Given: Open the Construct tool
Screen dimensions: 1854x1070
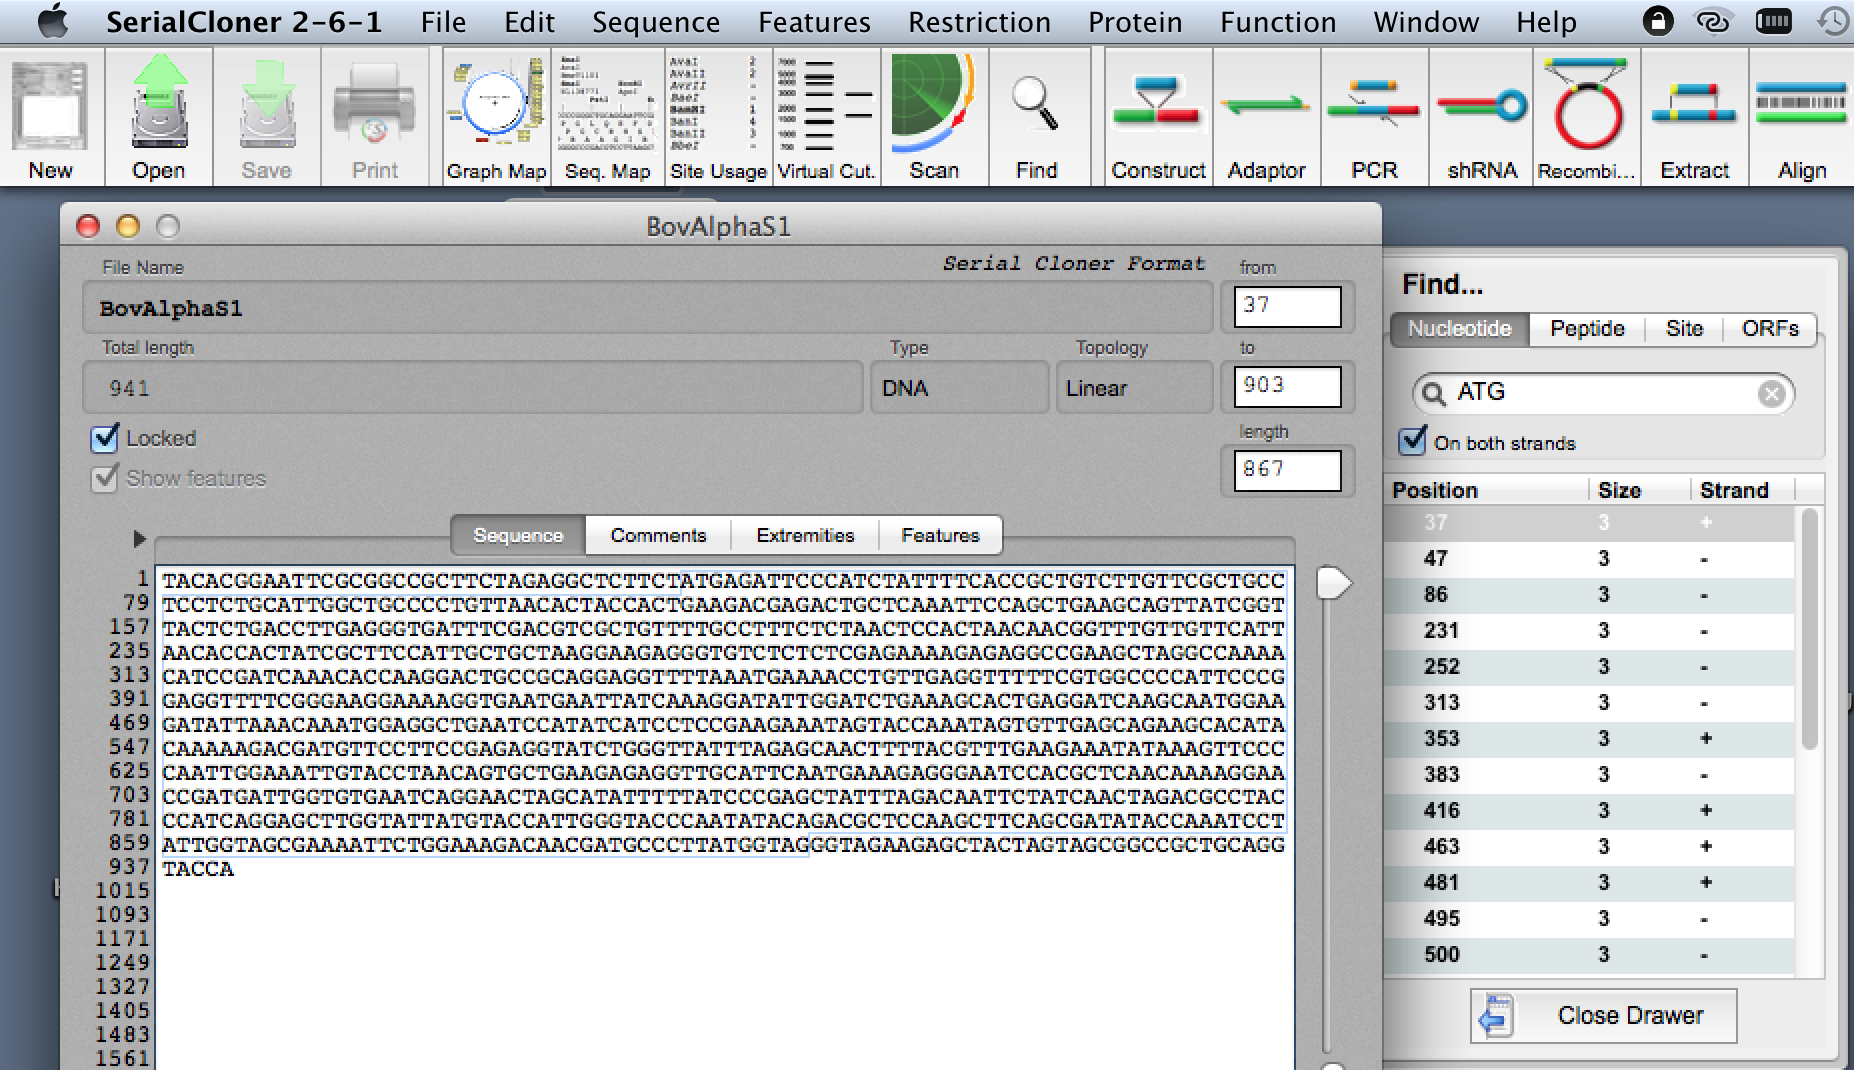Looking at the screenshot, I should click(1158, 118).
